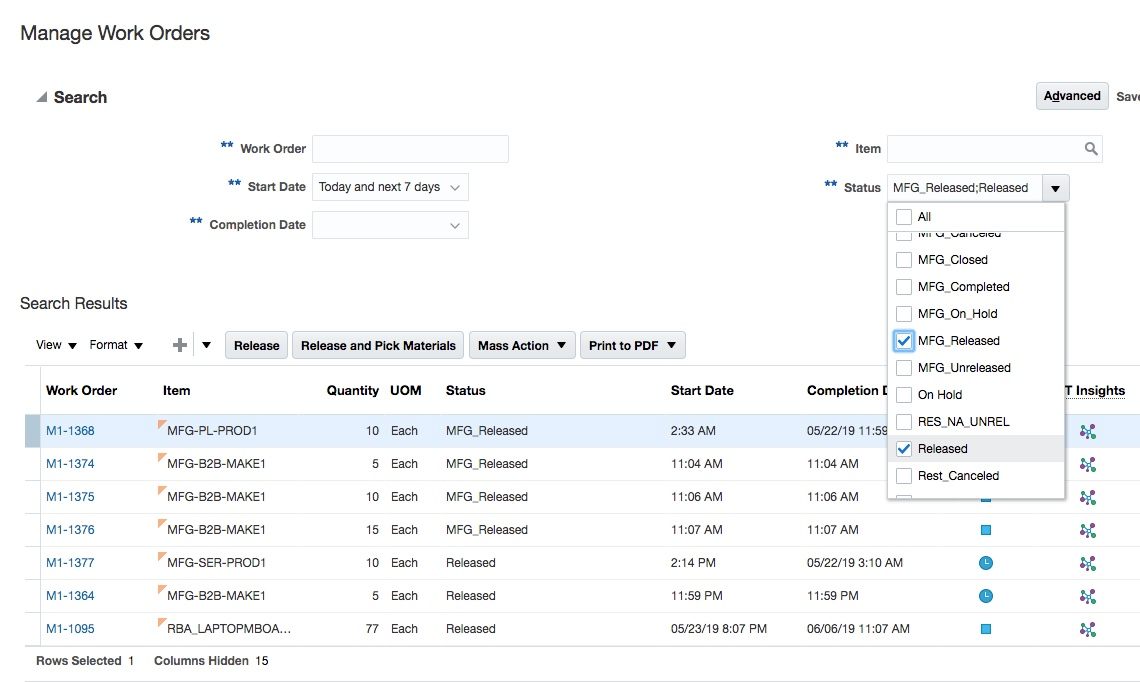Sort by Quantity column header

click(x=353, y=390)
